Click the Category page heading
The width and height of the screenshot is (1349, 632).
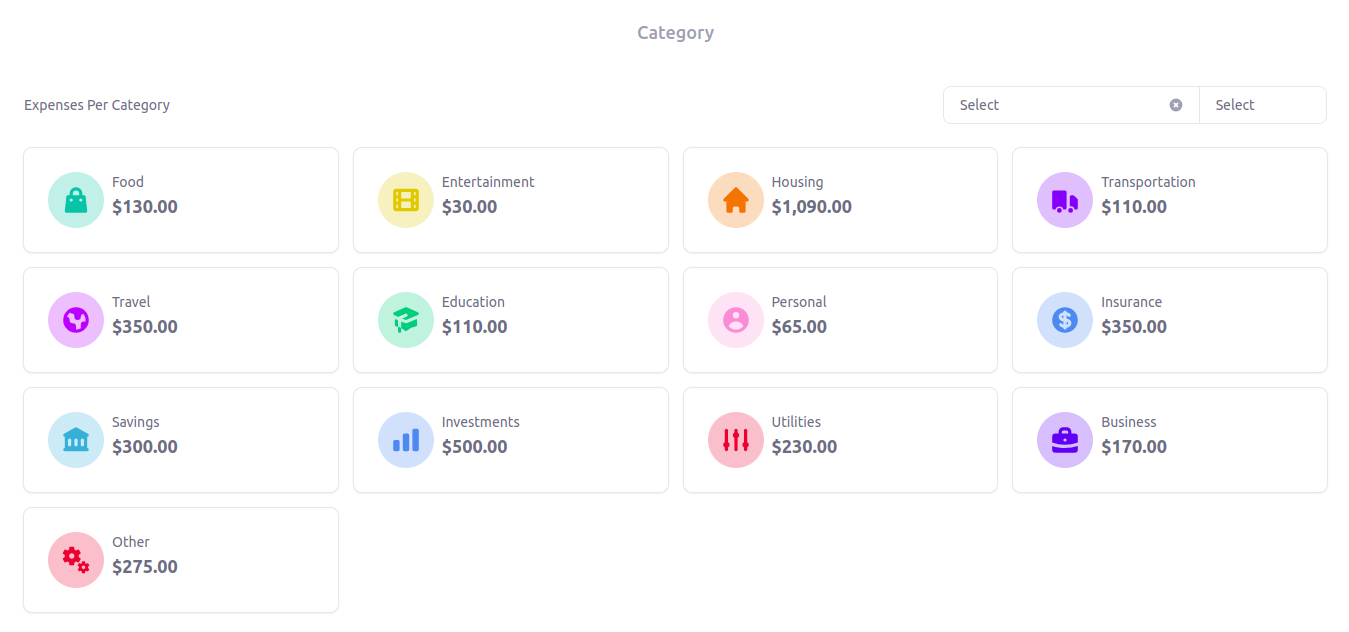point(675,33)
